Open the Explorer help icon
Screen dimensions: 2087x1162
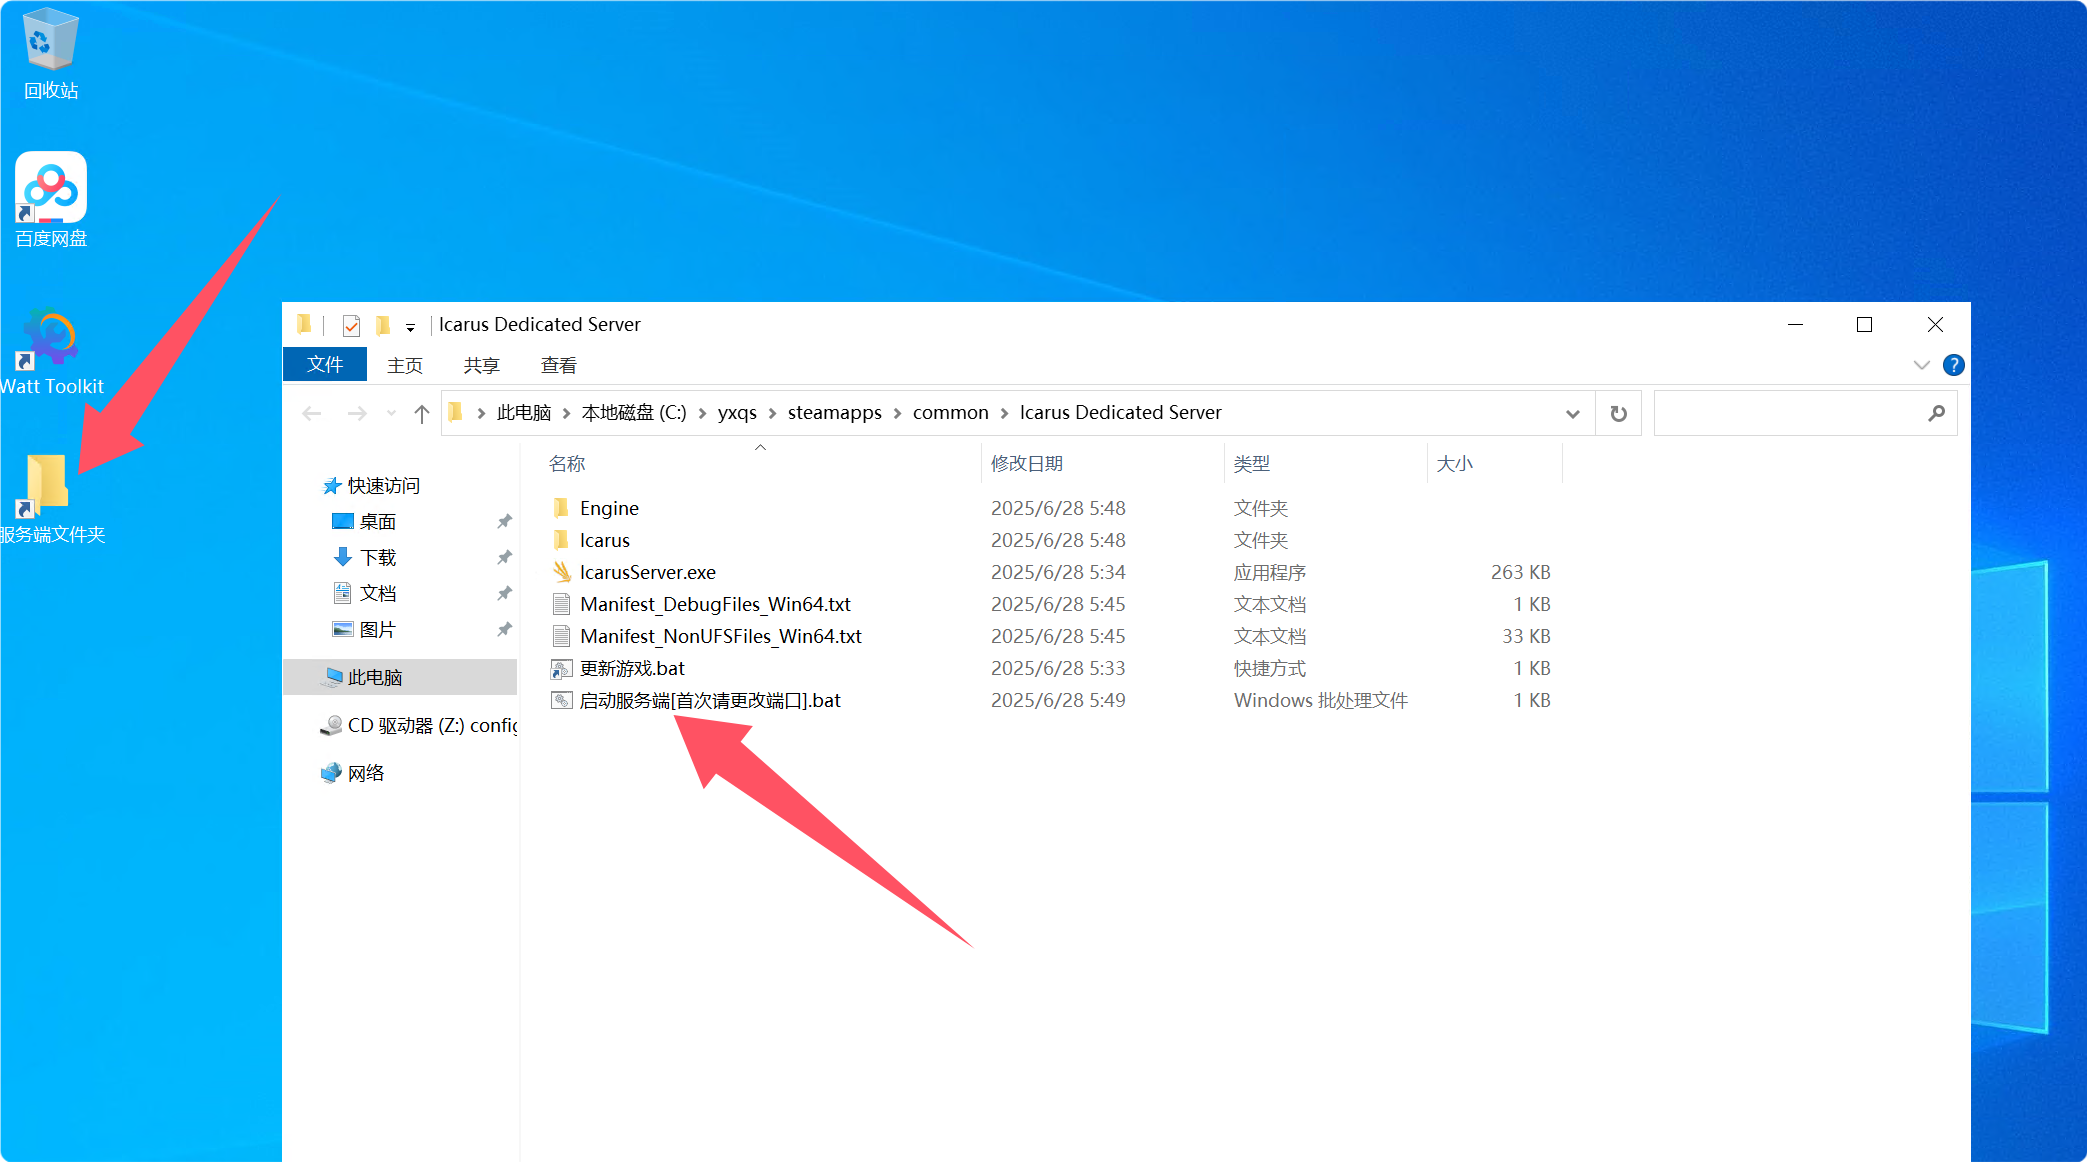tap(1952, 365)
